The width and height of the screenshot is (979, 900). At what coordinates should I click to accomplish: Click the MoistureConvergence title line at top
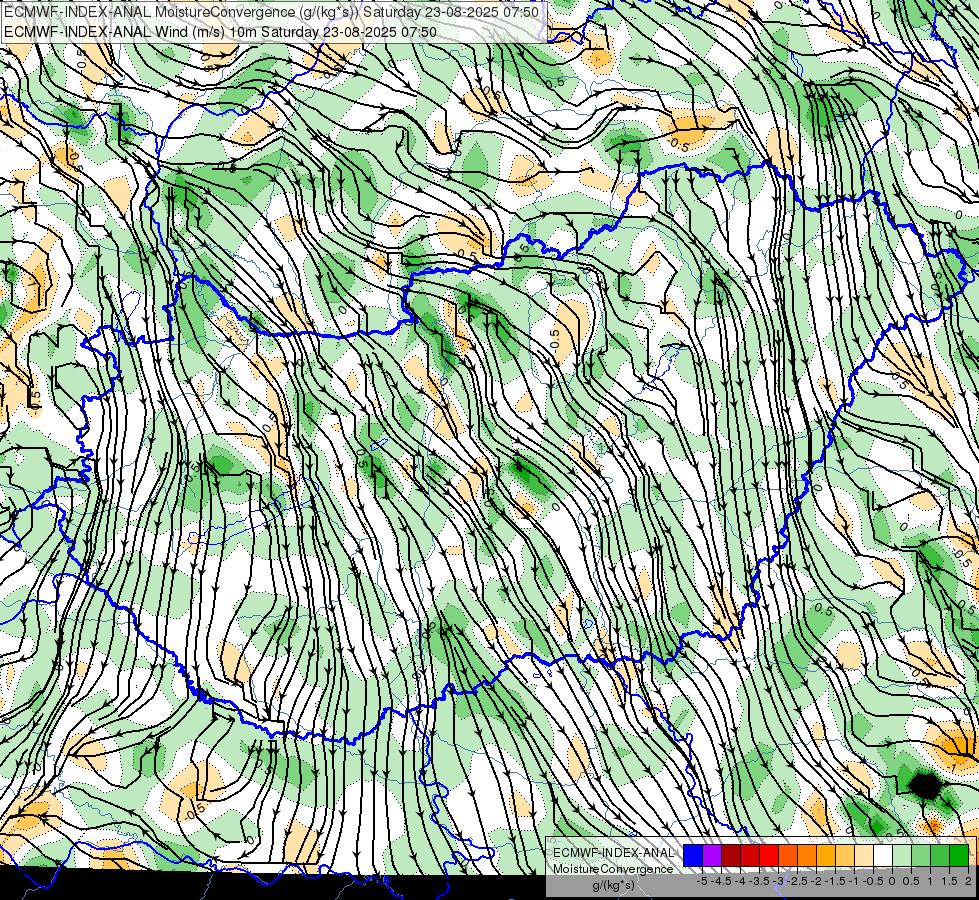pyautogui.click(x=272, y=12)
